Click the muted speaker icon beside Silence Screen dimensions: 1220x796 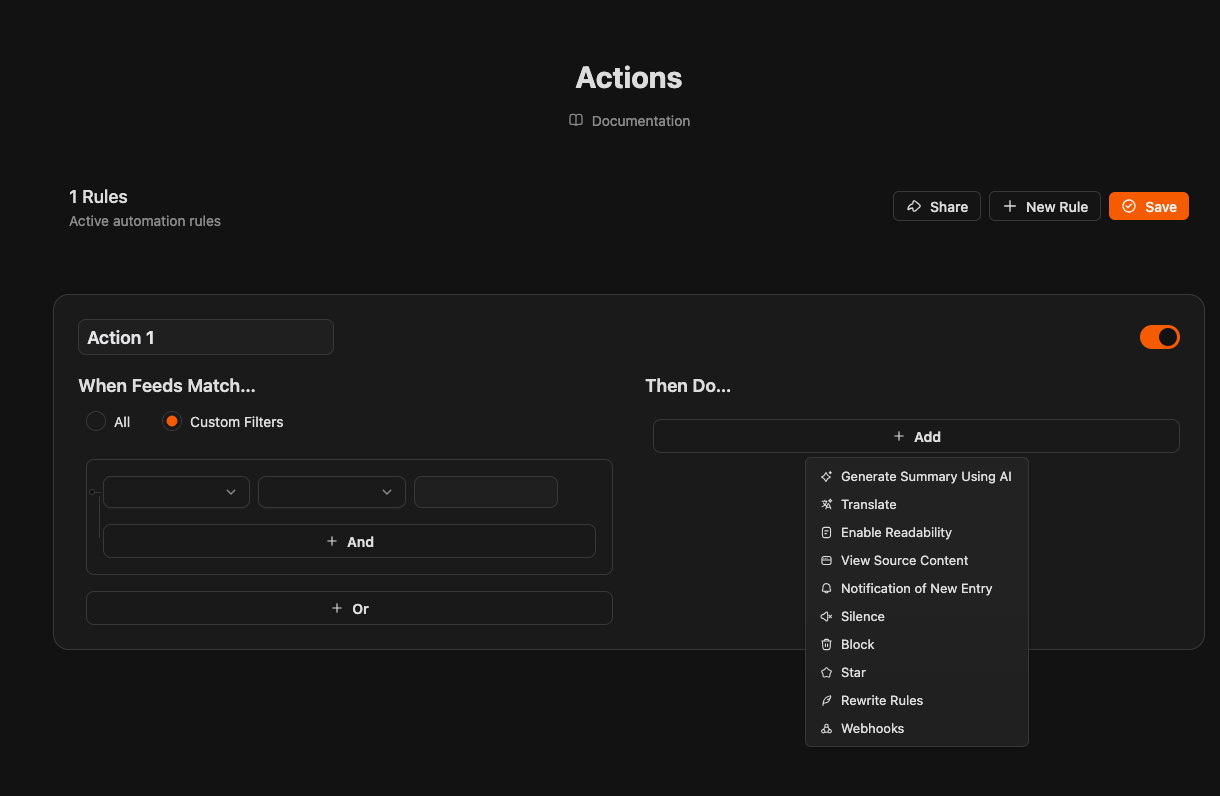(826, 617)
